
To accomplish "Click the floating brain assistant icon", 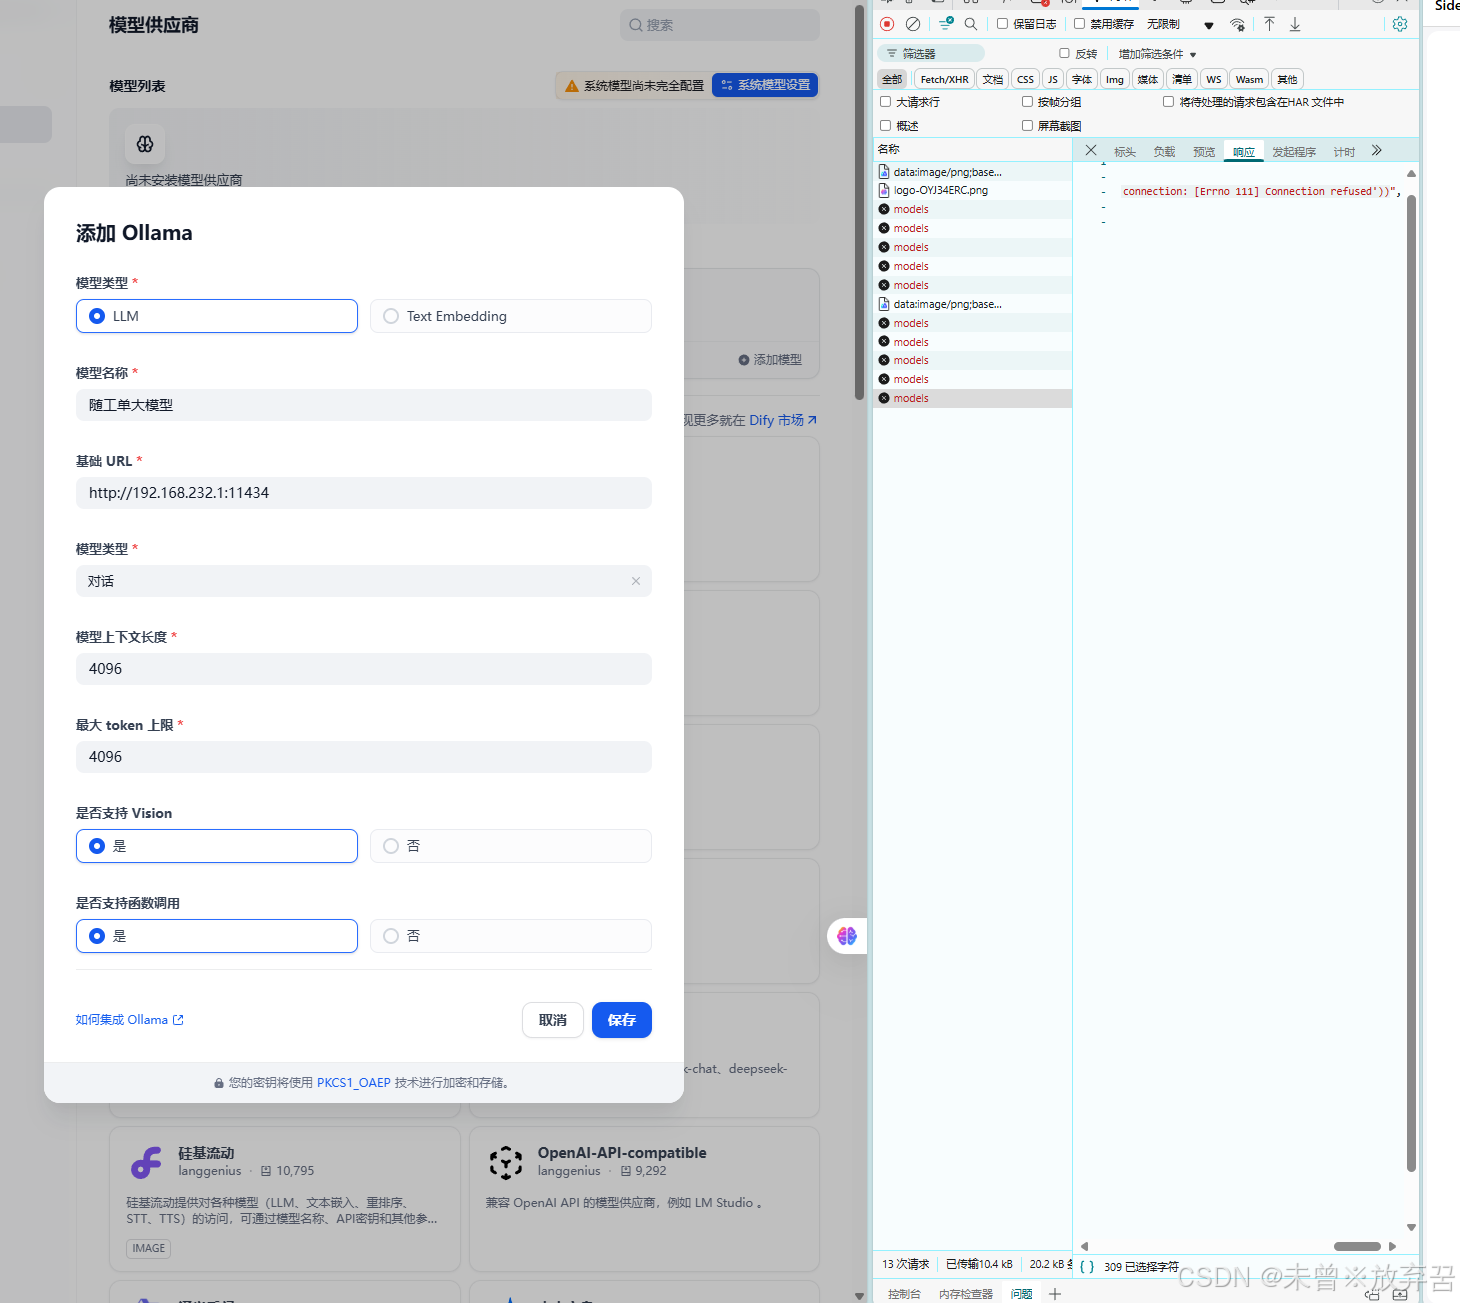I will 847,936.
